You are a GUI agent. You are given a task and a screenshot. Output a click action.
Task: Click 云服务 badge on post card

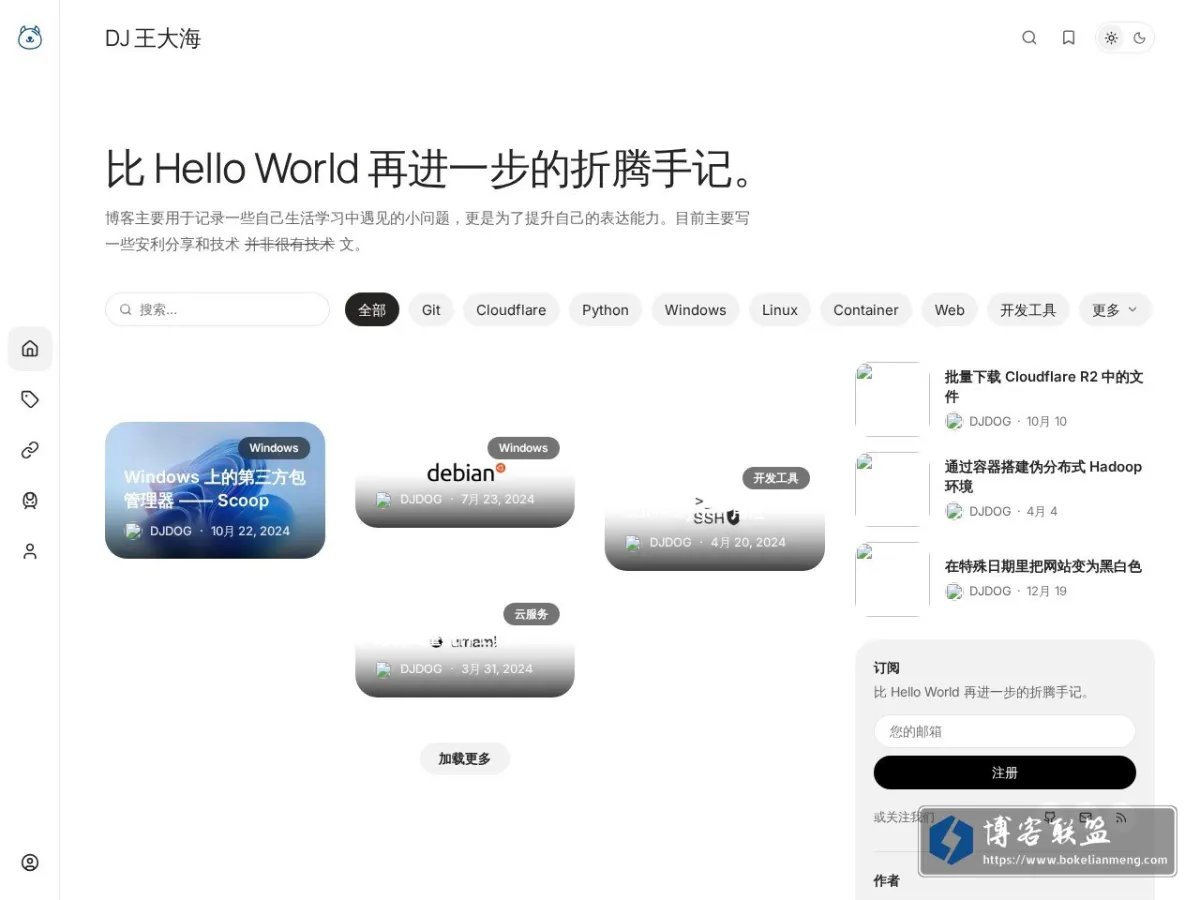tap(531, 614)
